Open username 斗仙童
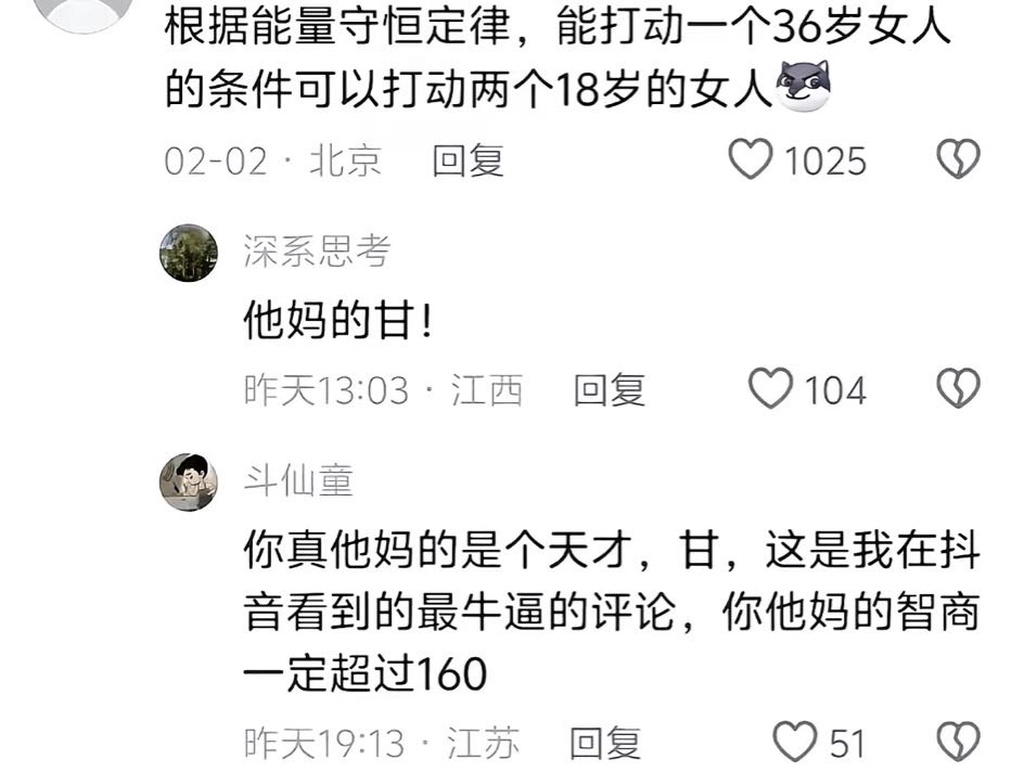Image resolution: width=1024 pixels, height=772 pixels. tap(298, 481)
